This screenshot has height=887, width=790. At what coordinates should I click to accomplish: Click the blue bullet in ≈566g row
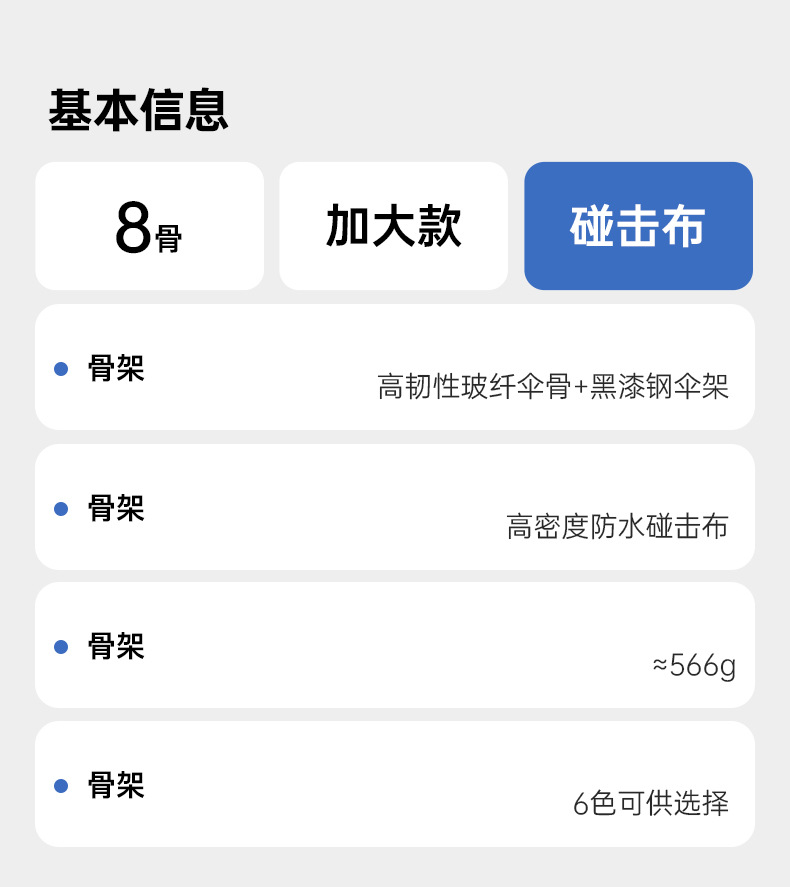[x=61, y=647]
